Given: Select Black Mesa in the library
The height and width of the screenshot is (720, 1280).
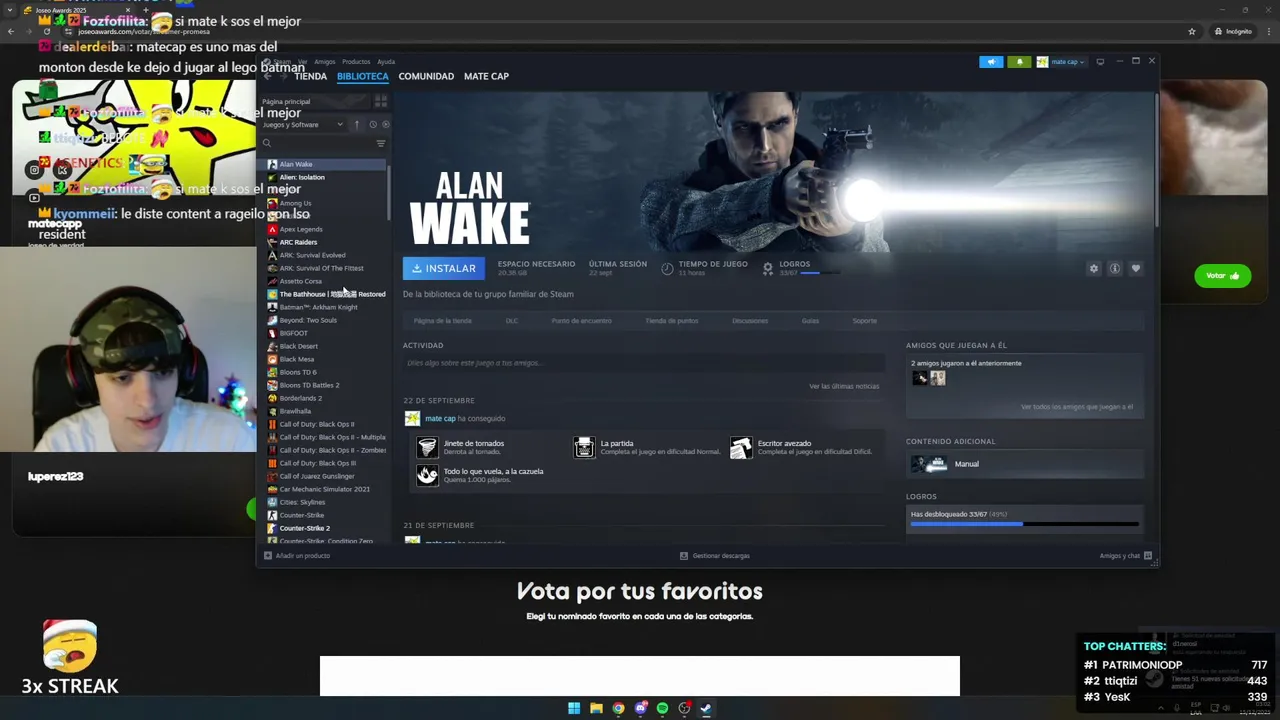Looking at the screenshot, I should (296, 359).
